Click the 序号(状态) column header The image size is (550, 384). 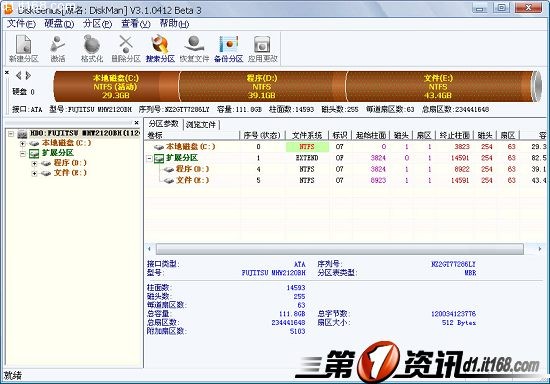(262, 135)
